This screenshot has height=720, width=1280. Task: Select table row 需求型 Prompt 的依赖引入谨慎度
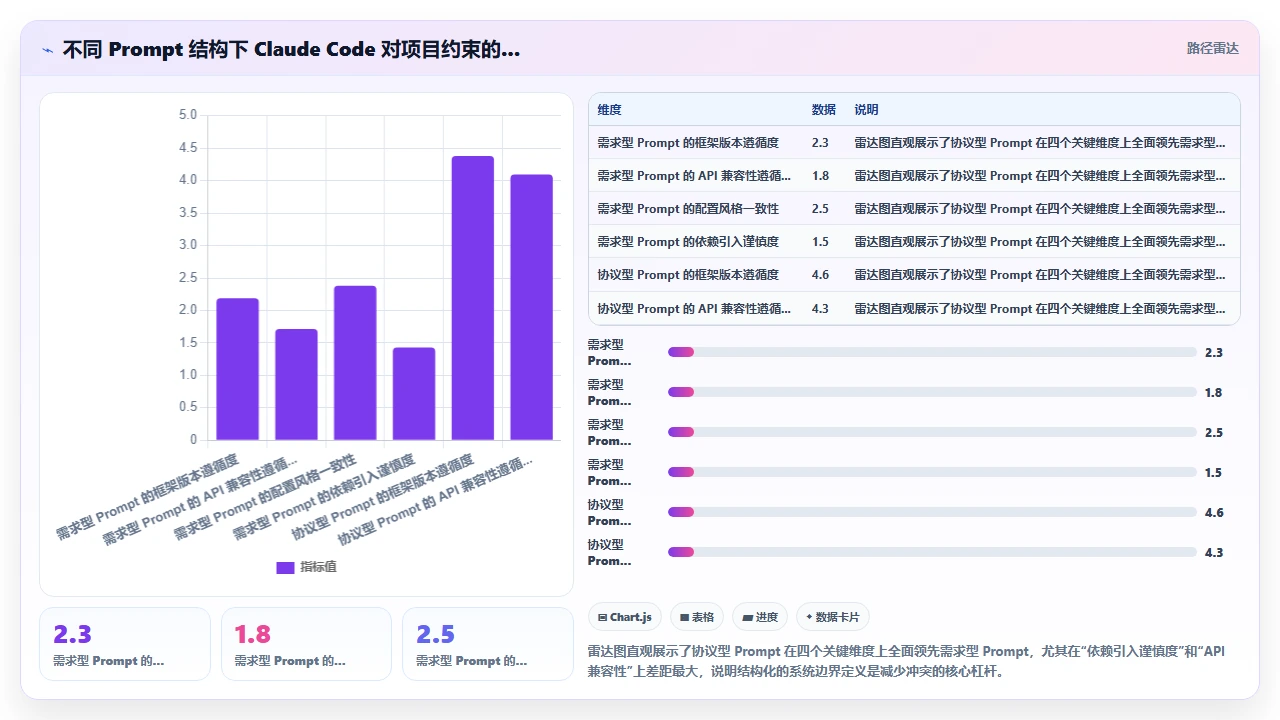tap(914, 241)
